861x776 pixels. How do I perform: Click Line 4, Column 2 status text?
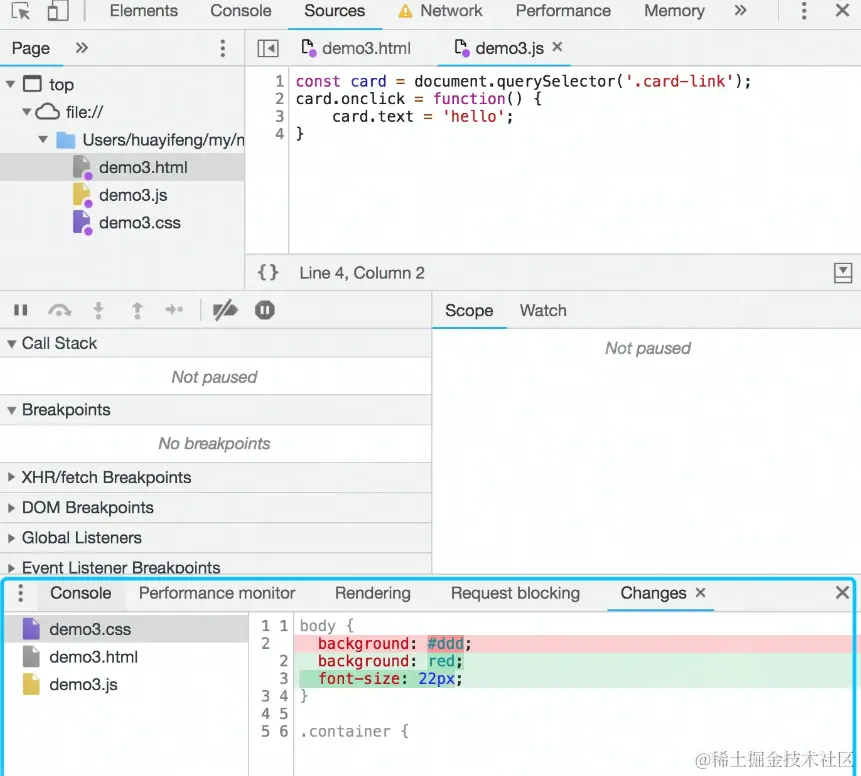click(362, 273)
